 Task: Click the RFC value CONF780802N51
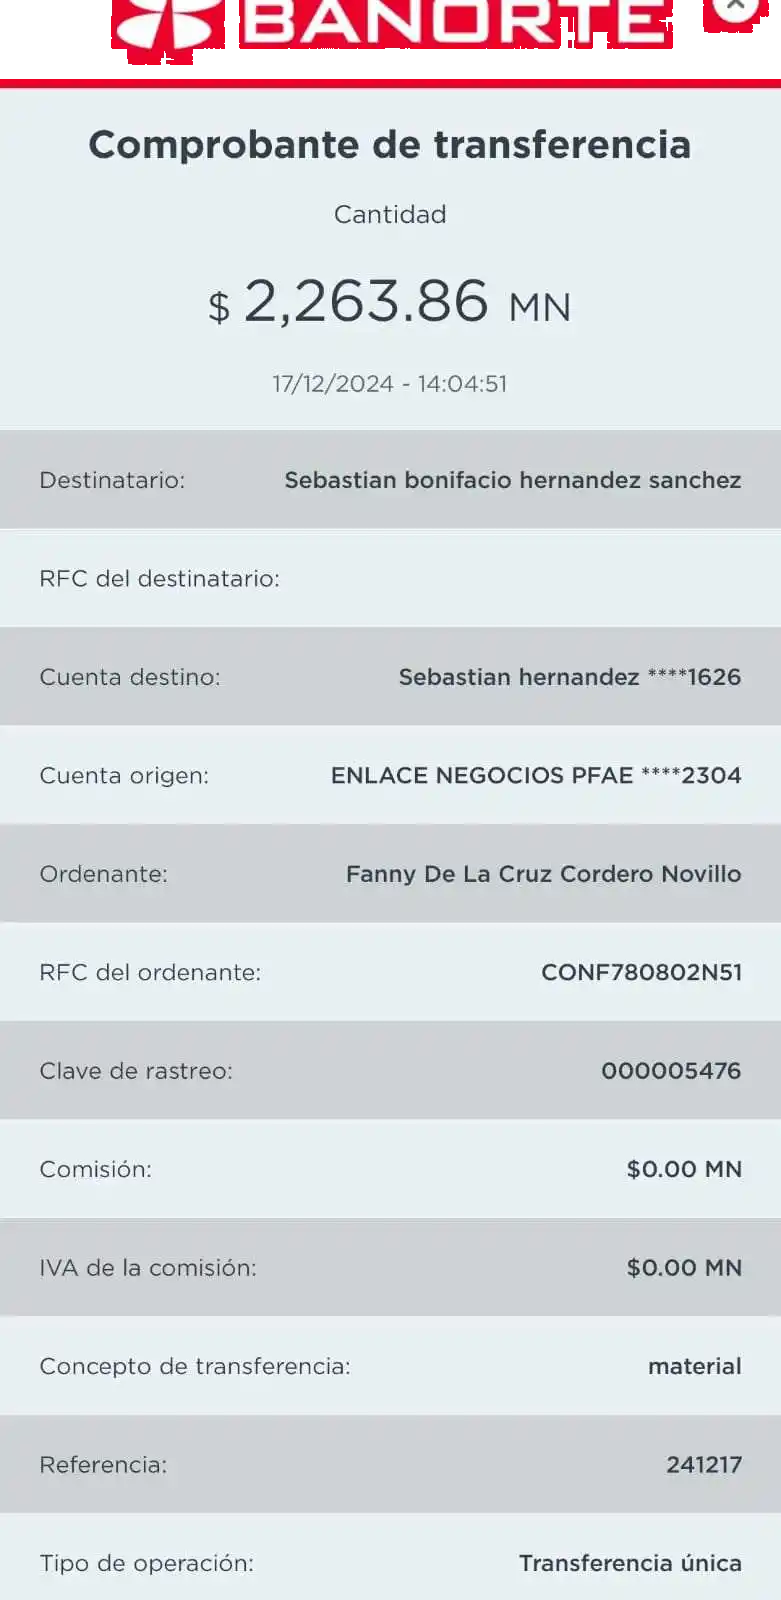[641, 972]
